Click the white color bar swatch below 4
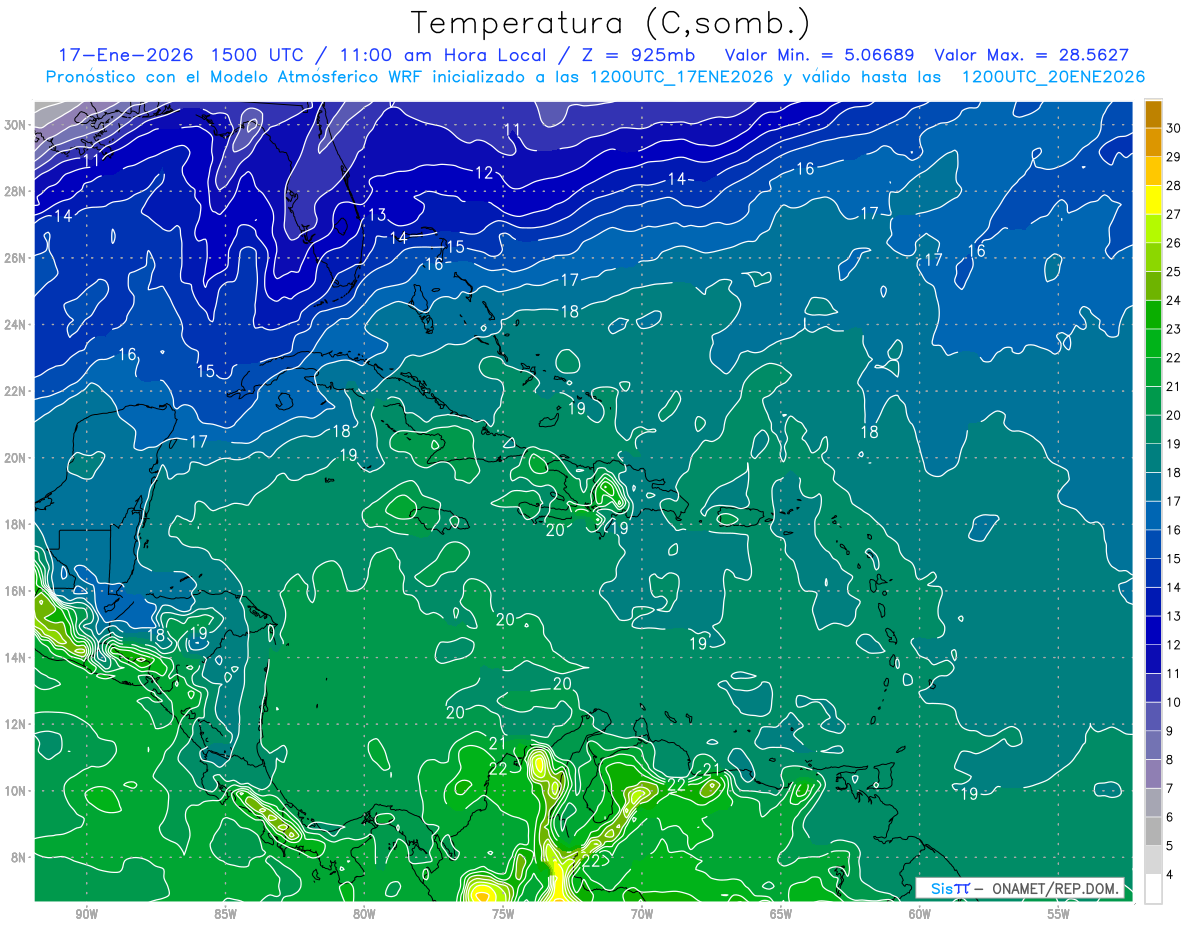The image size is (1200, 927). (1153, 889)
